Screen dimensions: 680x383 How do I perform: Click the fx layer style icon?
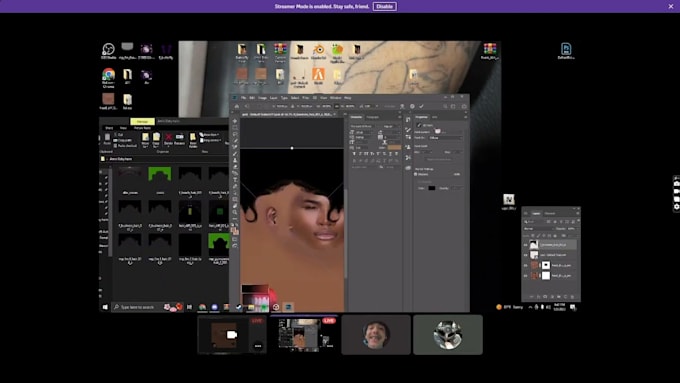[x=538, y=297]
